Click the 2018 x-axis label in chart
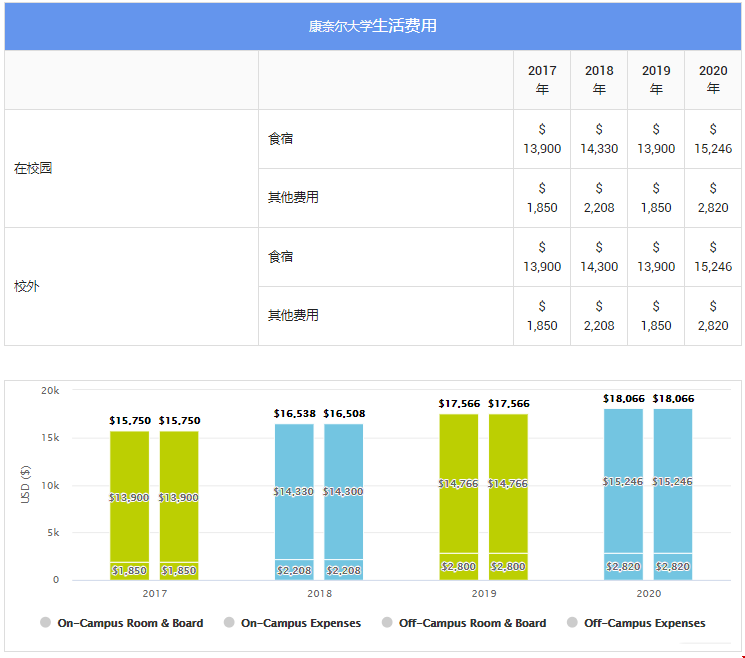The height and width of the screenshot is (658, 745). [320, 593]
